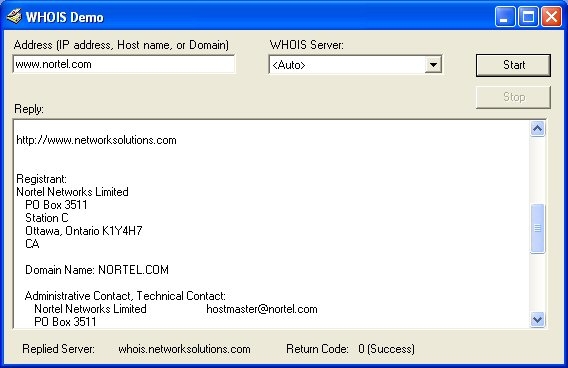
Task: Click the scroll down arrow in Reply box
Action: point(538,320)
